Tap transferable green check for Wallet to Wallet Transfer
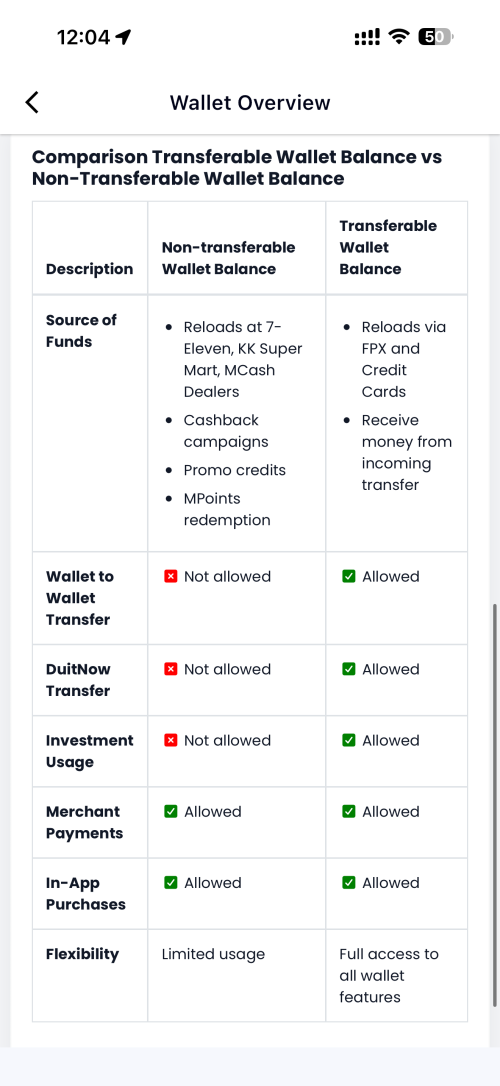Viewport: 500px width, 1086px height. point(348,576)
